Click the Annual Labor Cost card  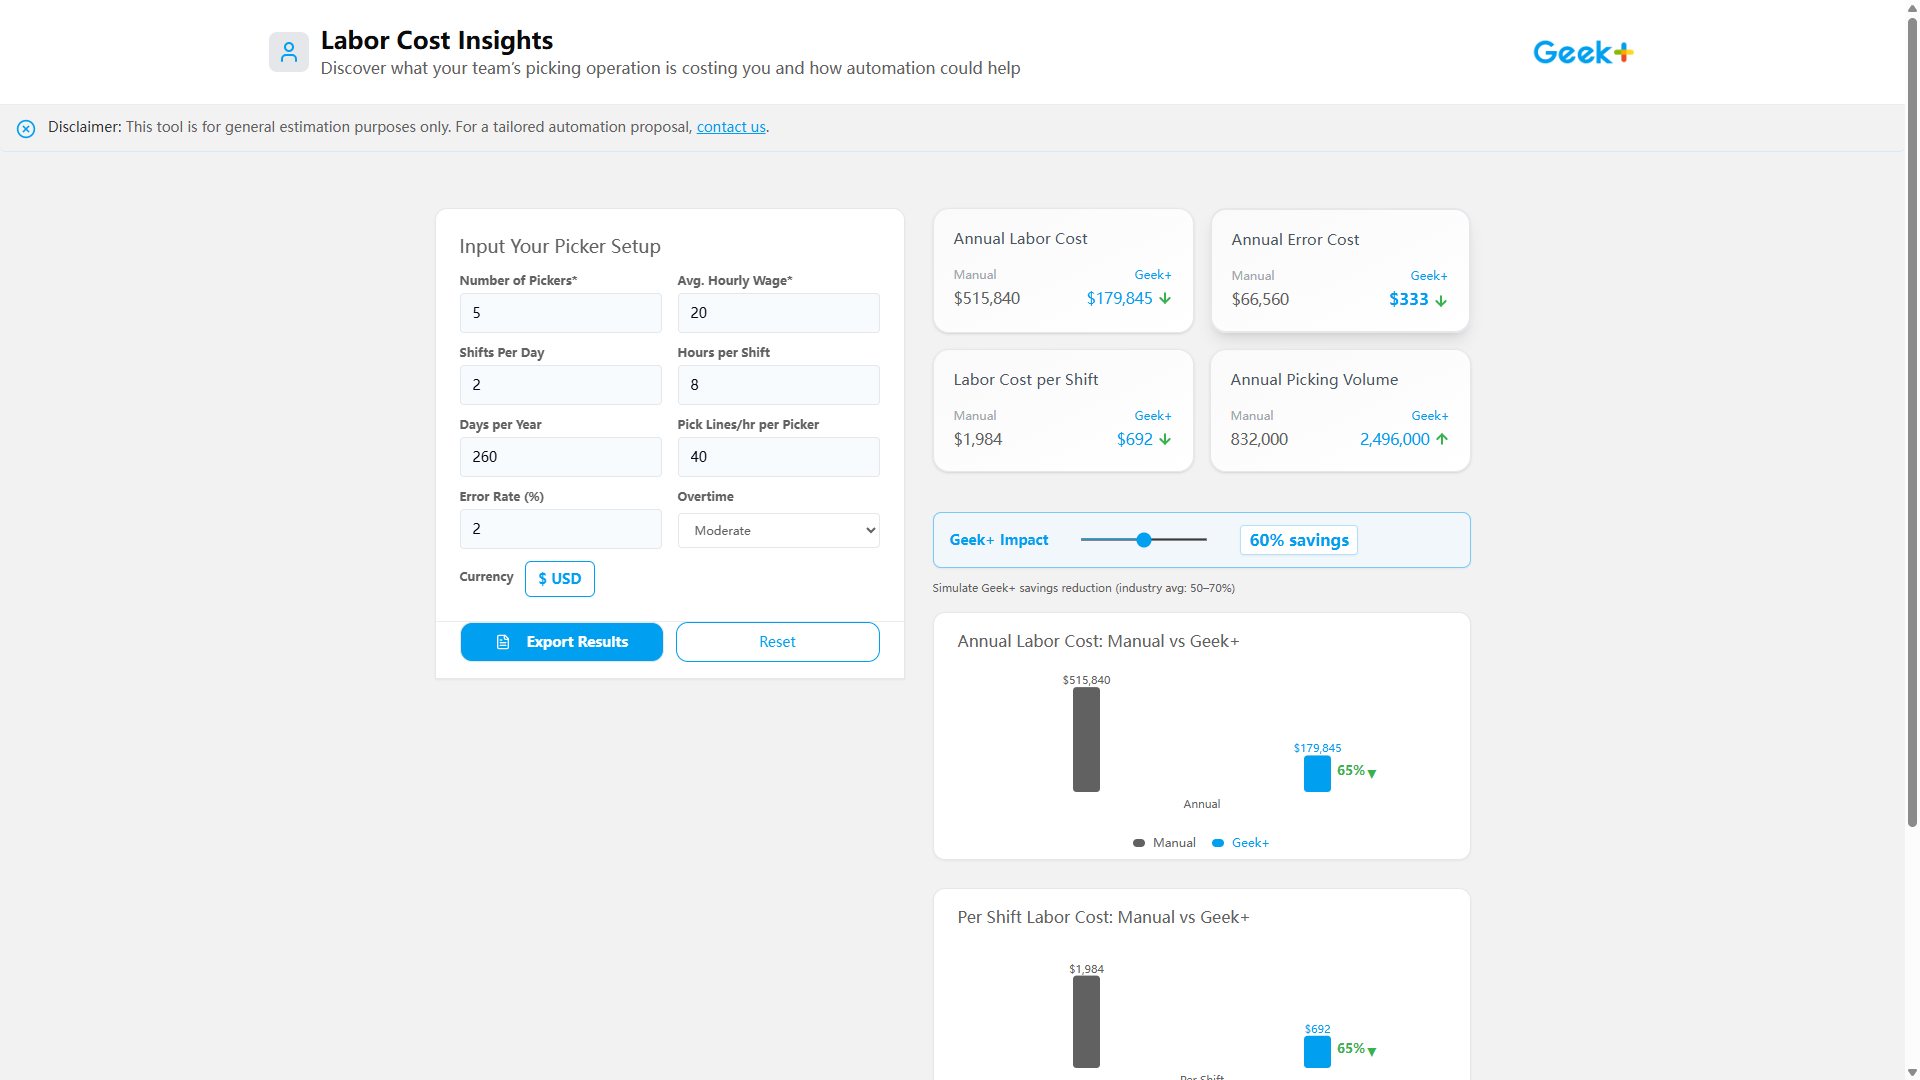click(x=1062, y=270)
